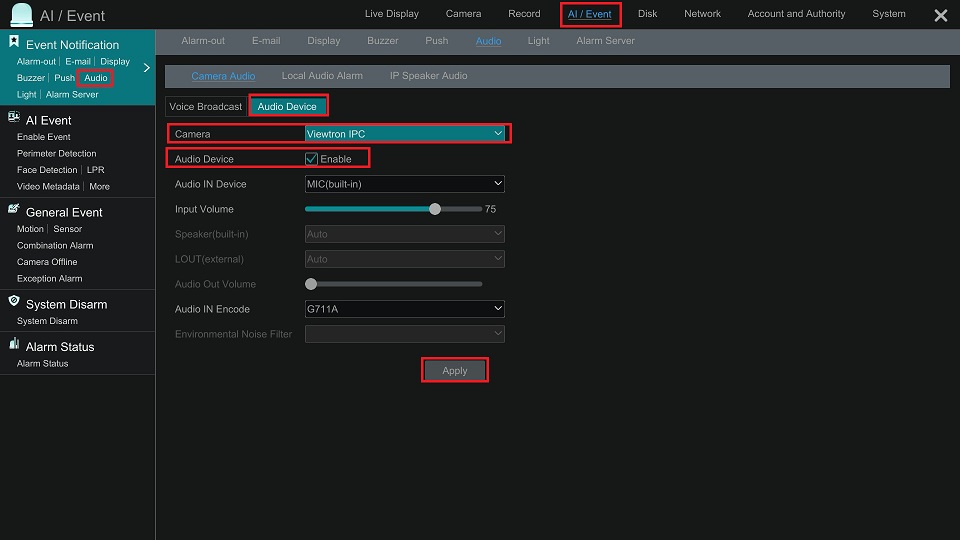Open the Audio IN Encode dropdown
Screen dimensions: 960x540
[x=405, y=309]
